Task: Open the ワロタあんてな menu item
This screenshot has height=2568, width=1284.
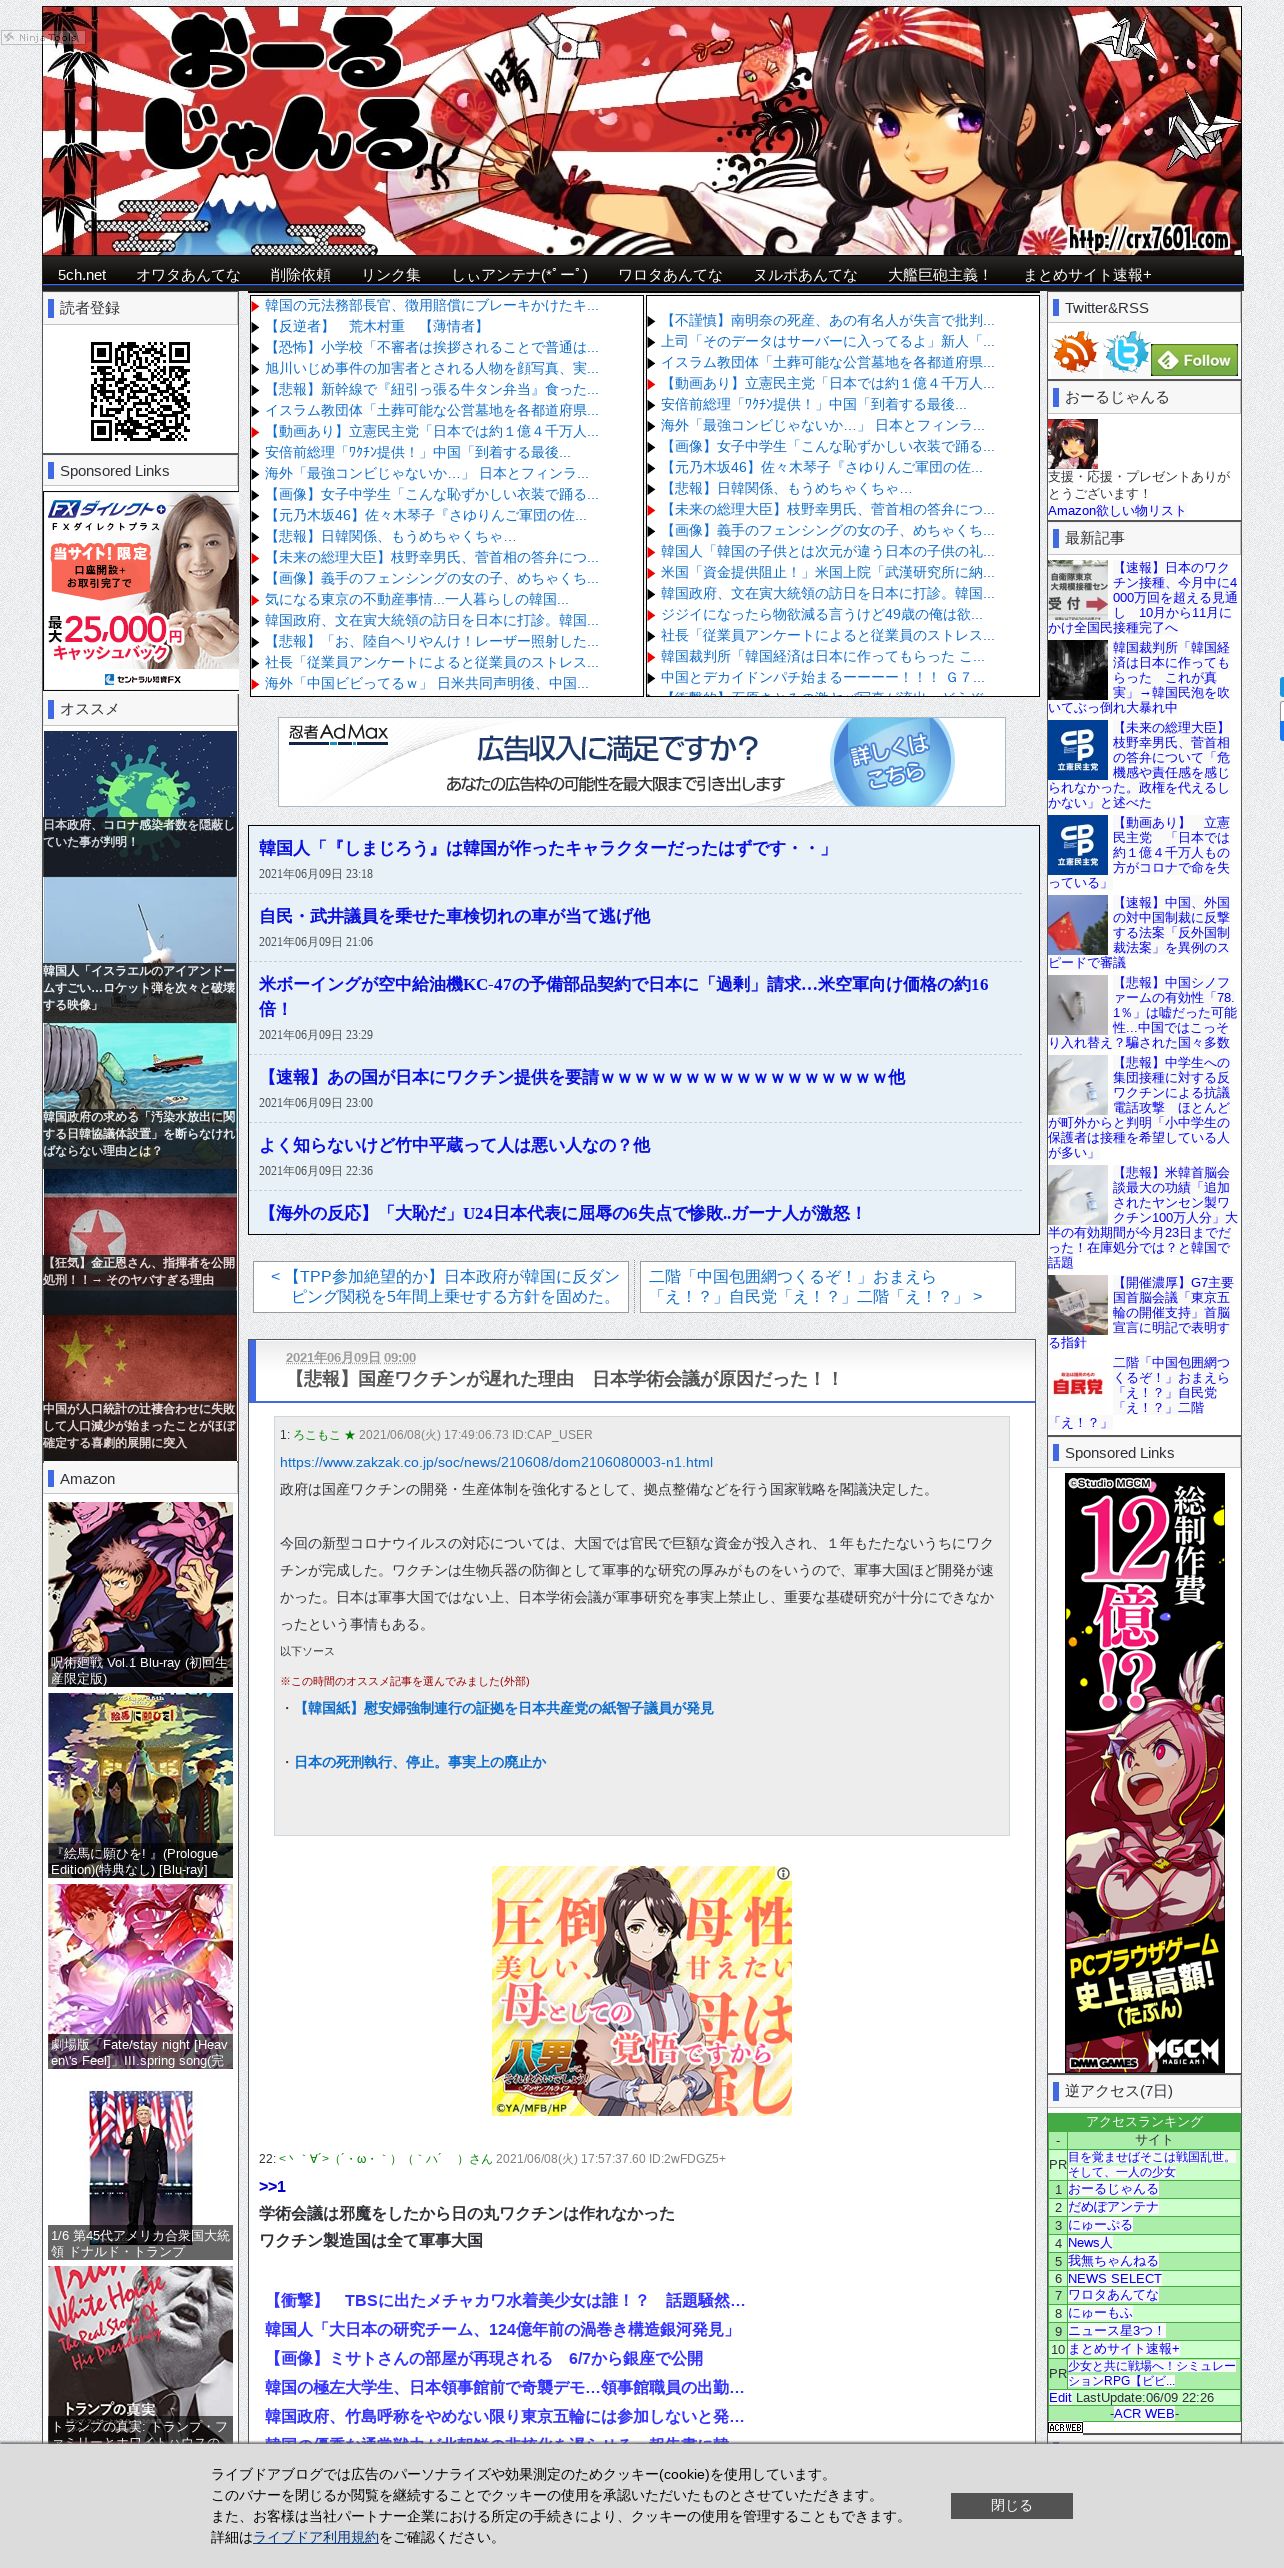Action: (670, 275)
